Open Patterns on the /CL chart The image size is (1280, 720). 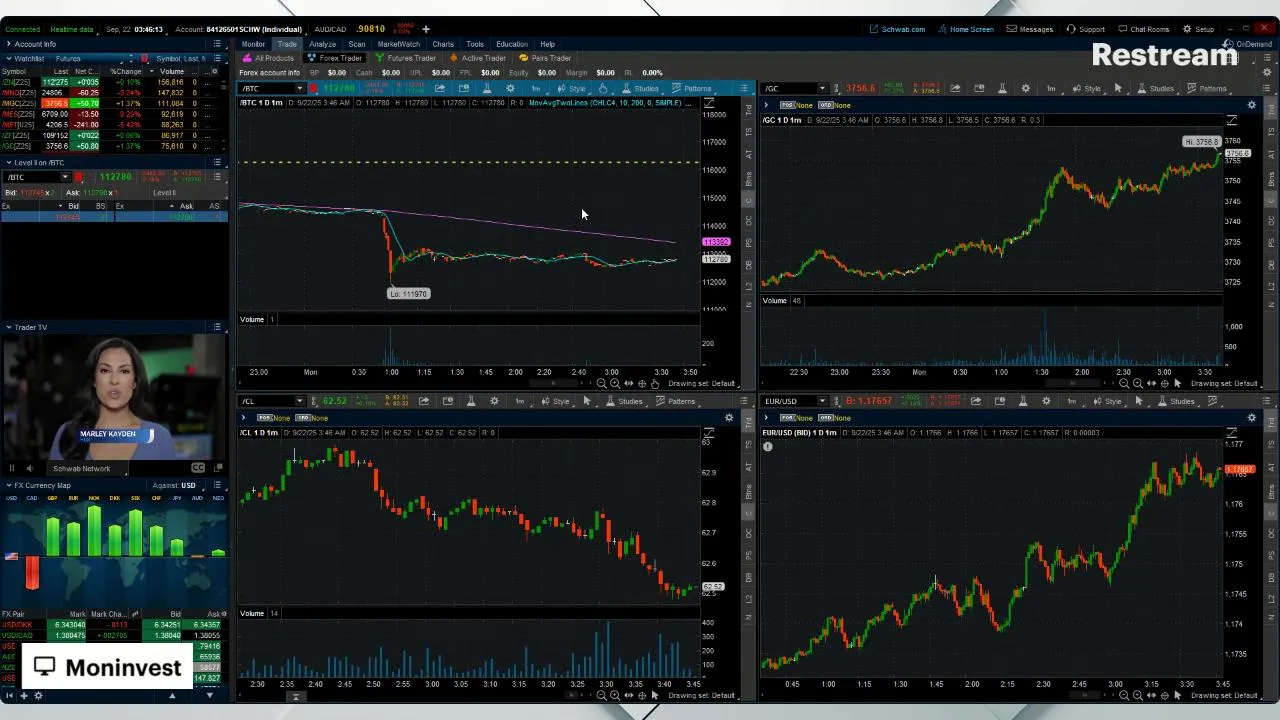pyautogui.click(x=674, y=401)
